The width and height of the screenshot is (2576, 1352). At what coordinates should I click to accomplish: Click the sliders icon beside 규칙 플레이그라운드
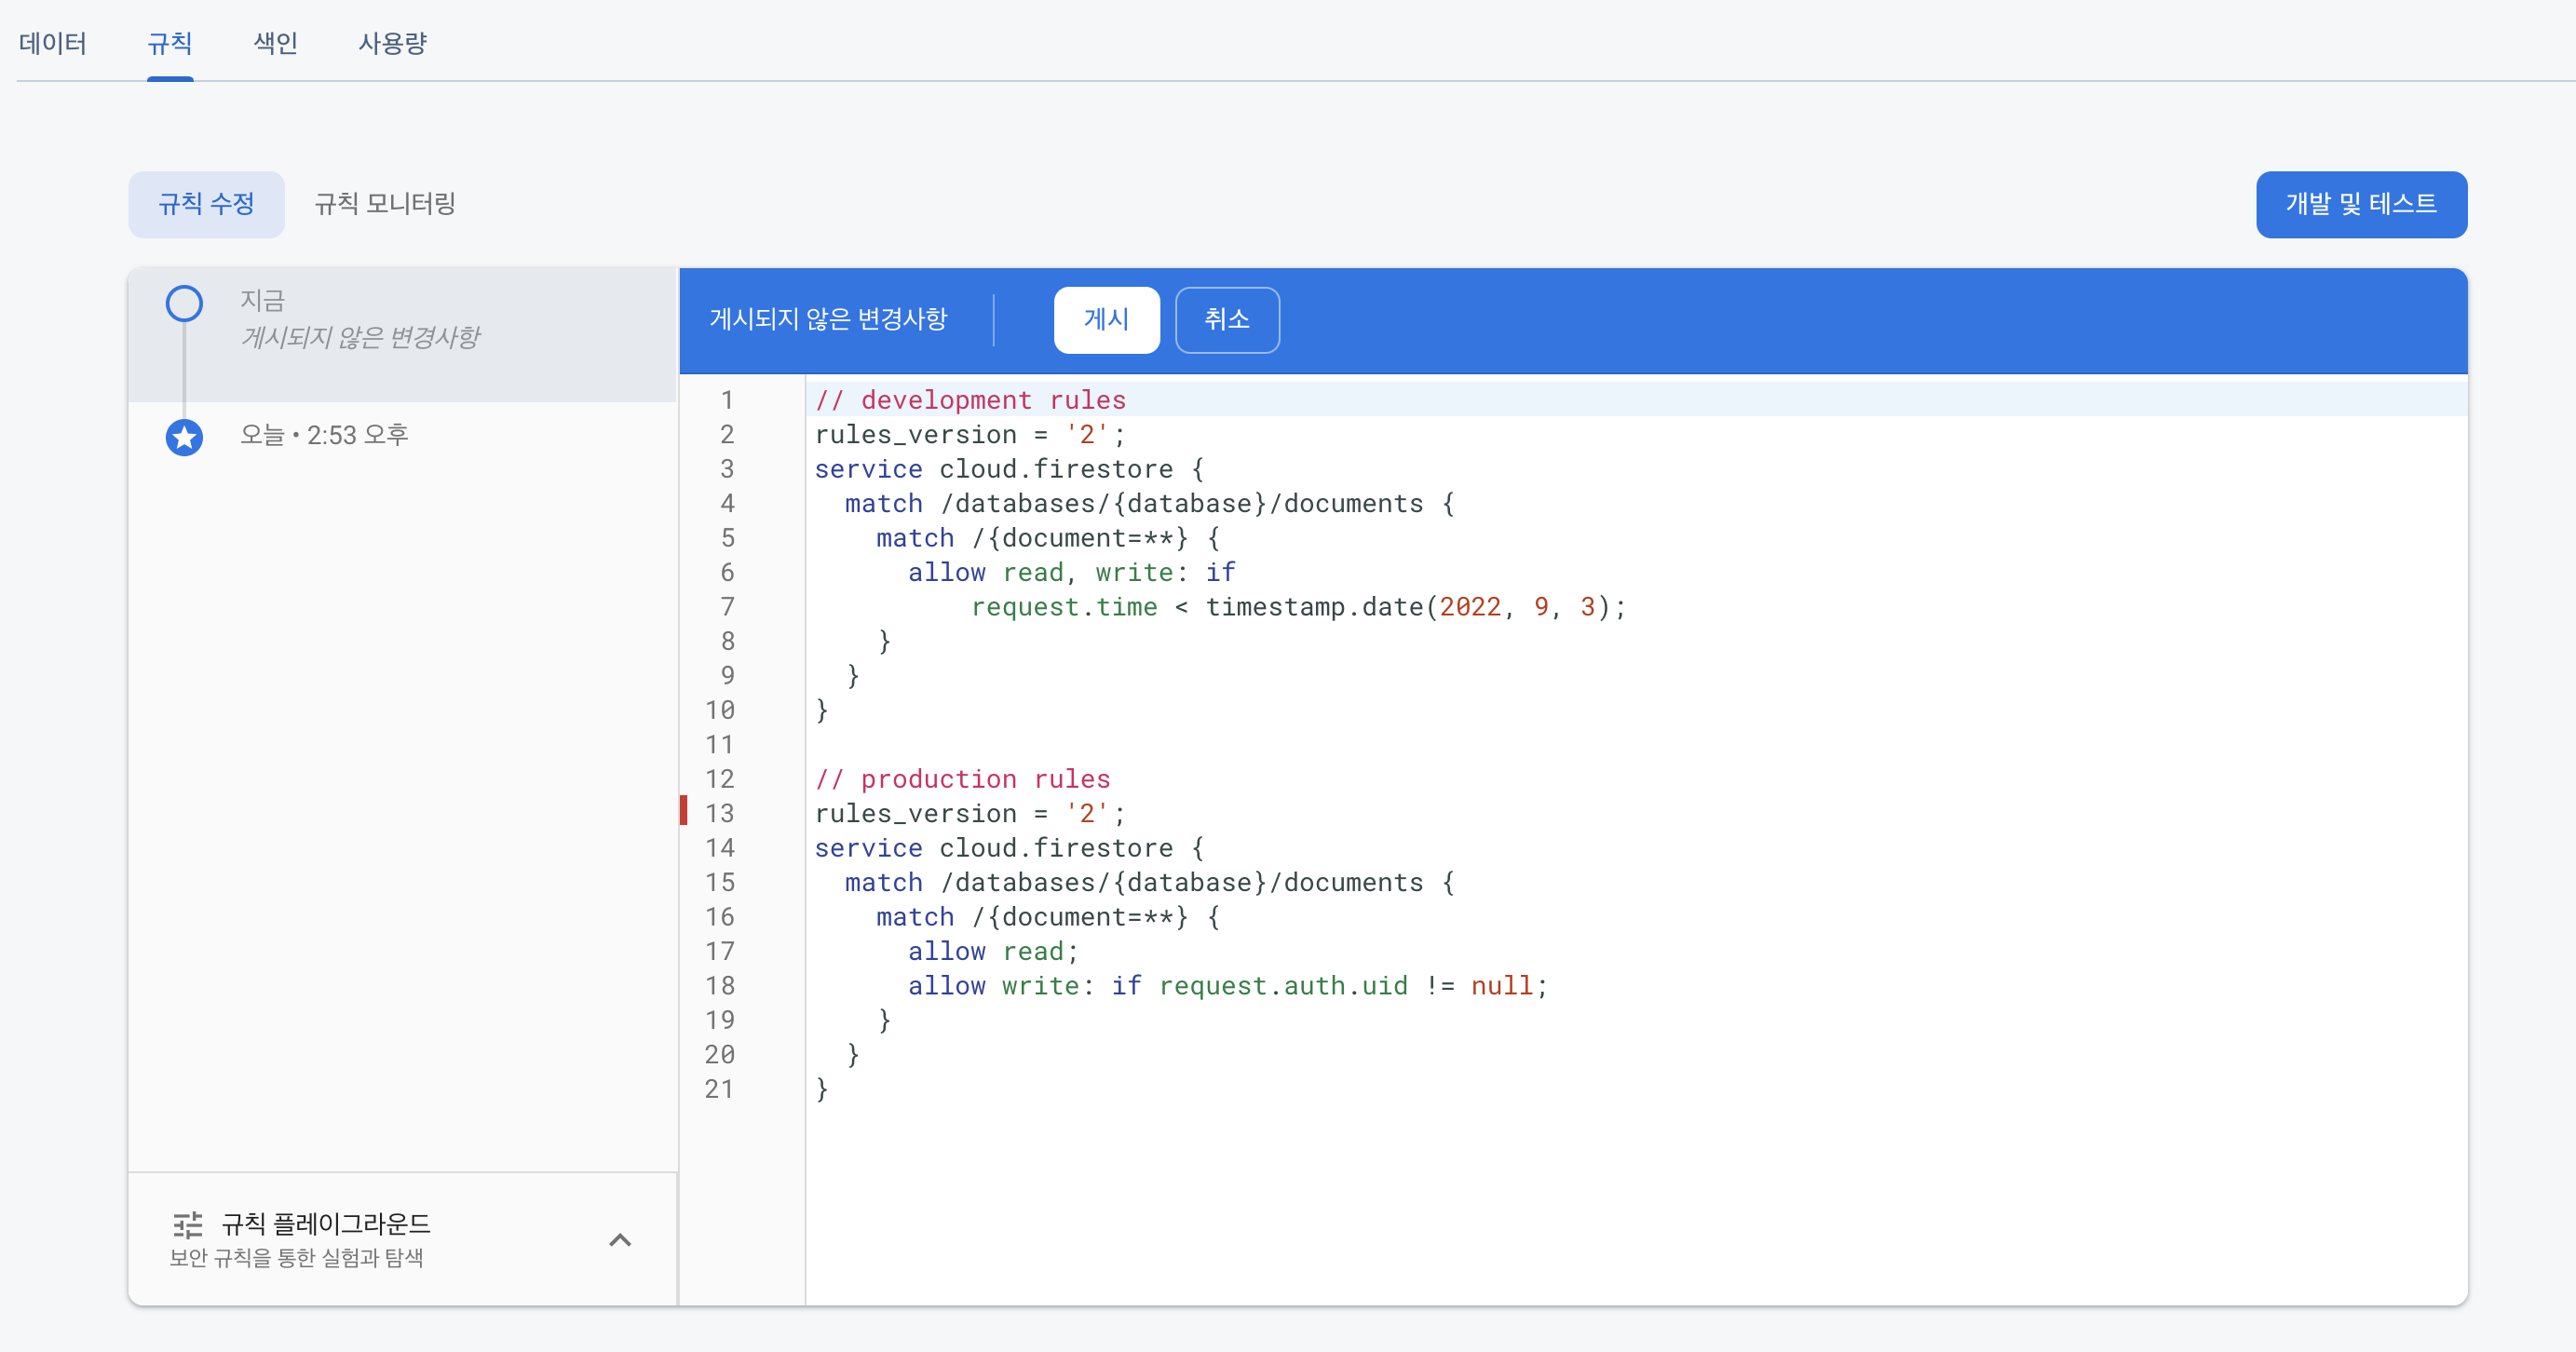click(187, 1224)
